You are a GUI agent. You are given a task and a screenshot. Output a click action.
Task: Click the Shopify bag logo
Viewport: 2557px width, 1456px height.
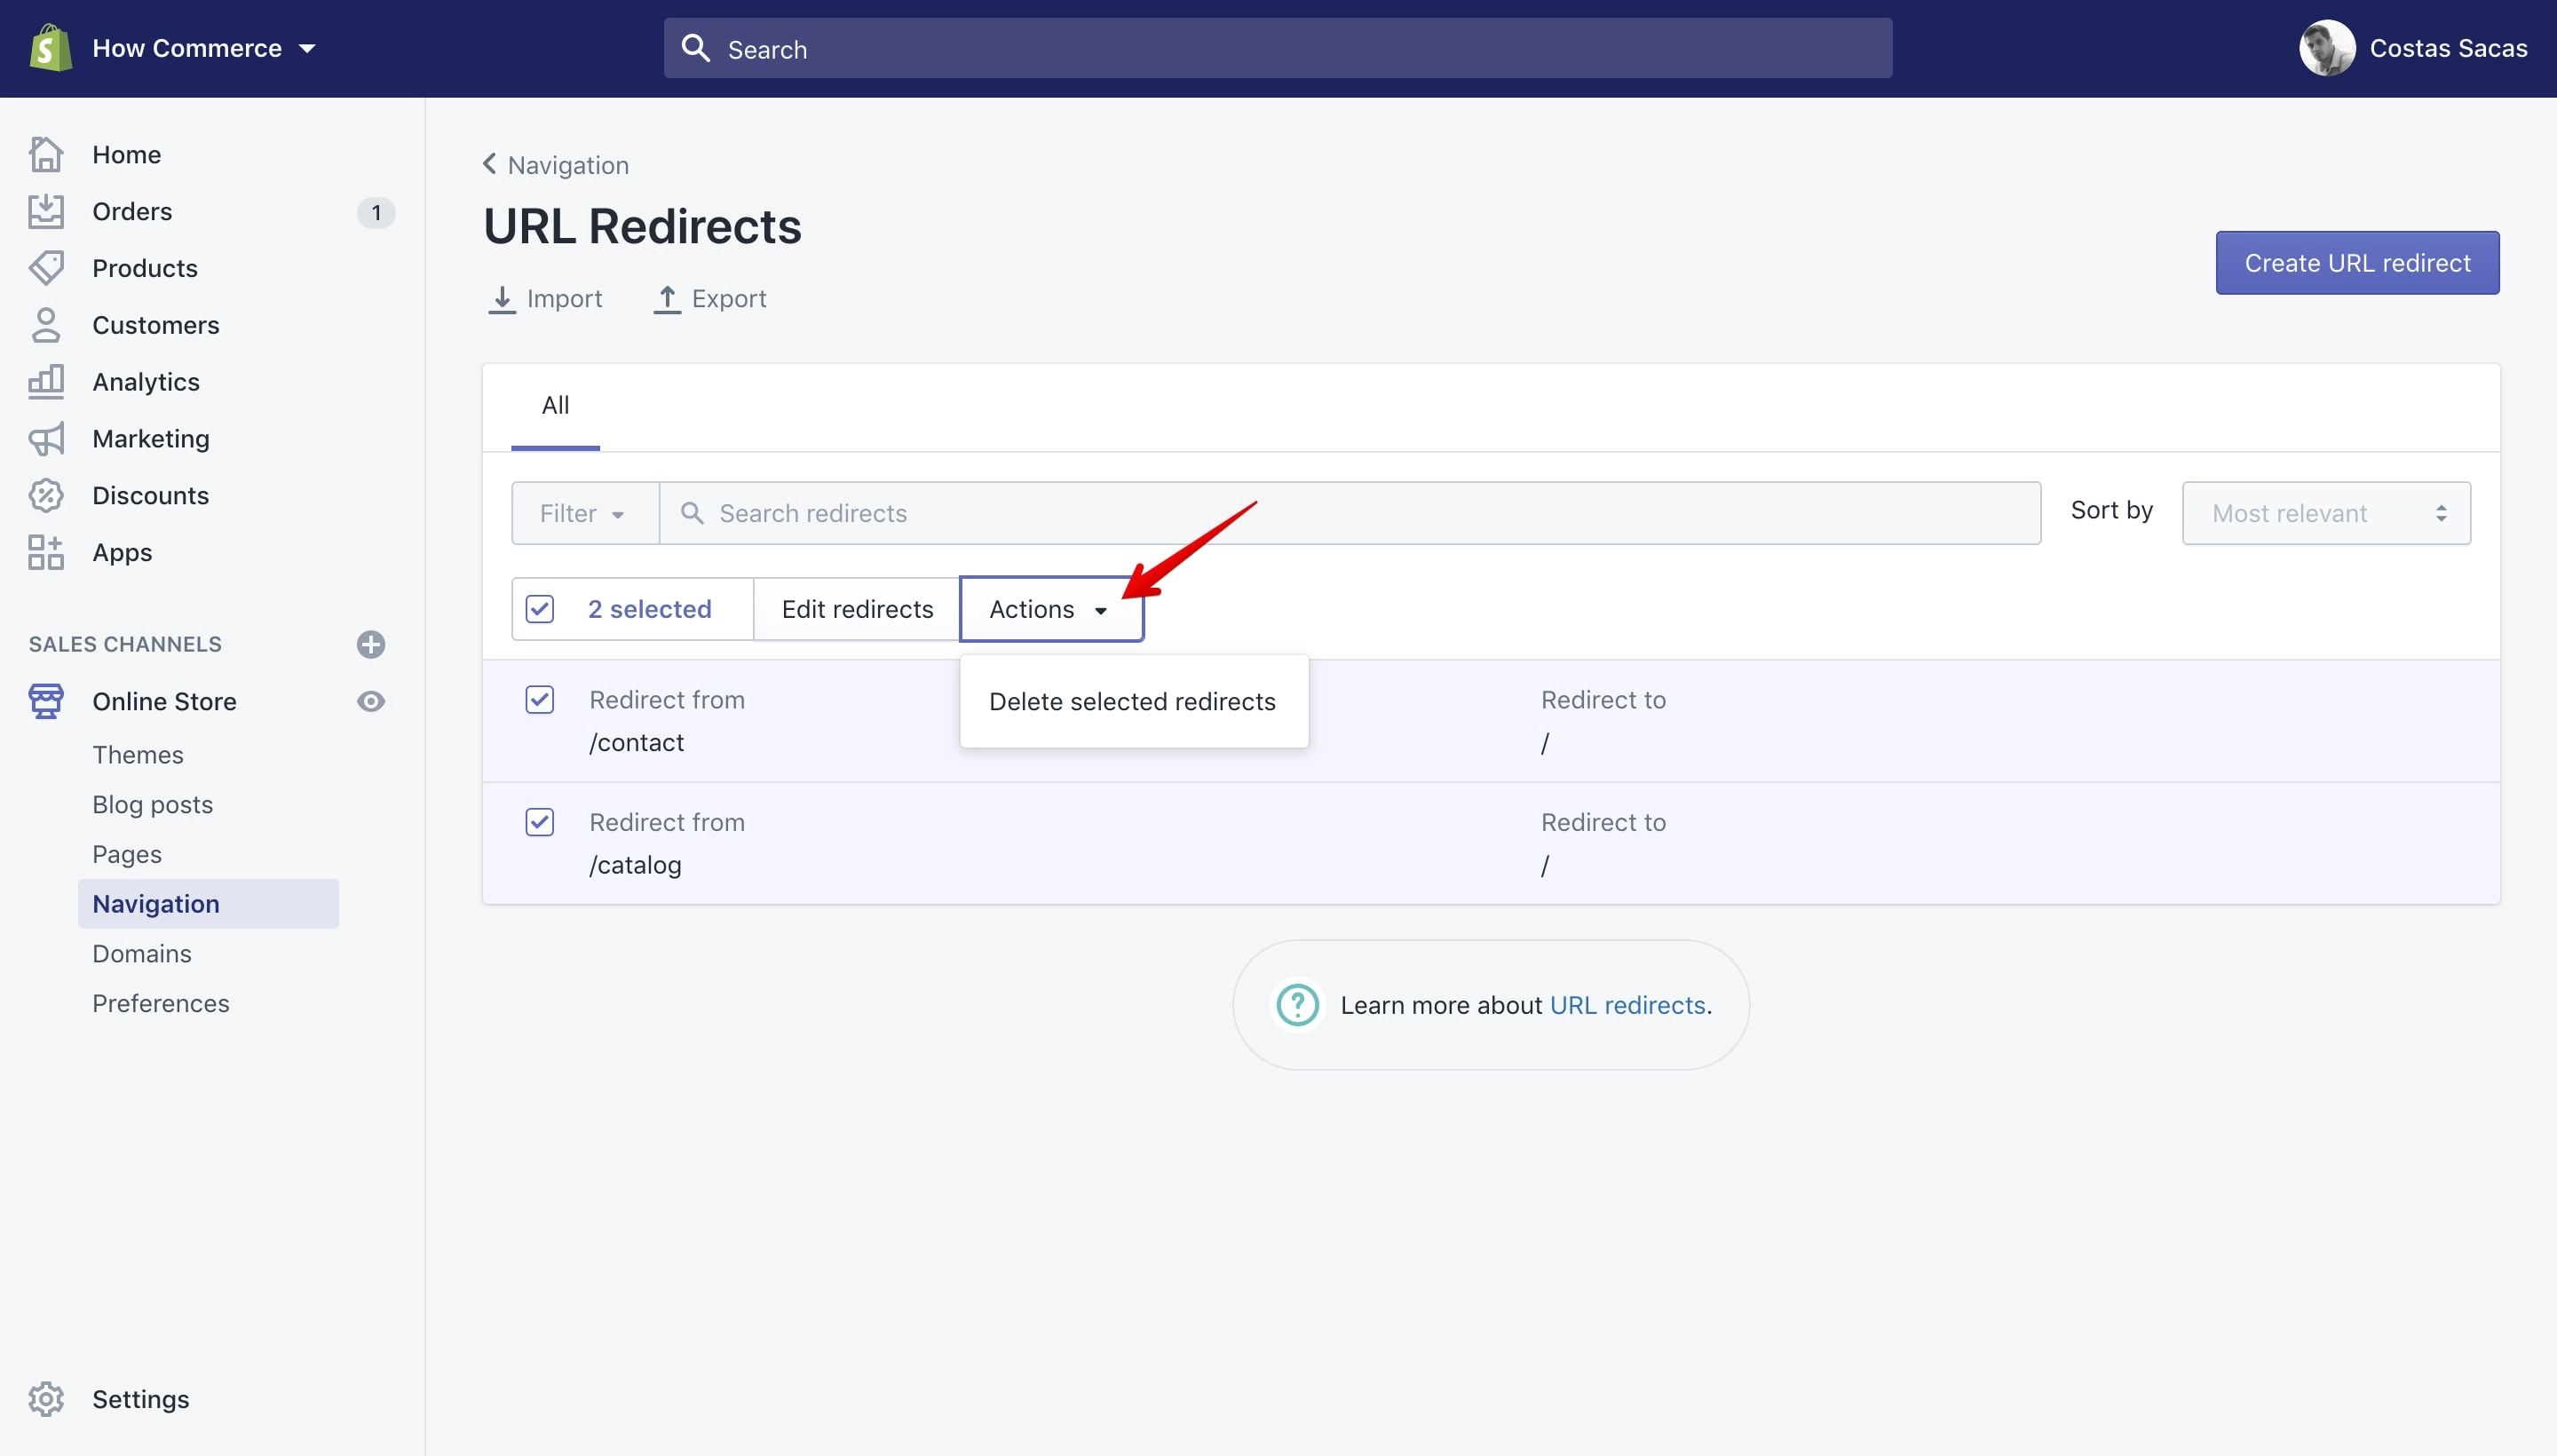[50, 48]
